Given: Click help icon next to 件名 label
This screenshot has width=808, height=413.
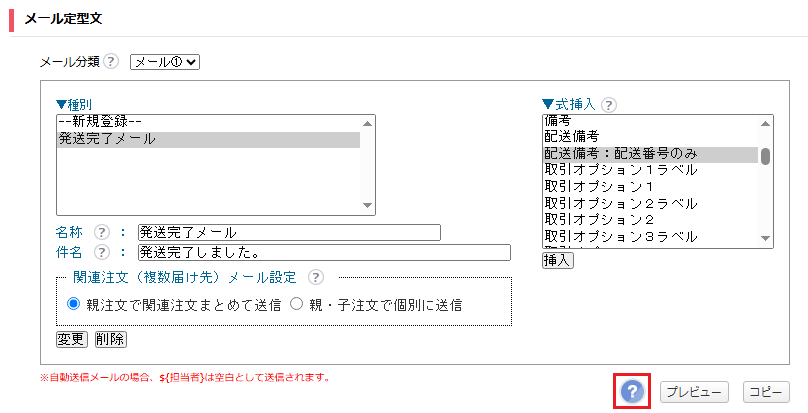Looking at the screenshot, I should 102,252.
